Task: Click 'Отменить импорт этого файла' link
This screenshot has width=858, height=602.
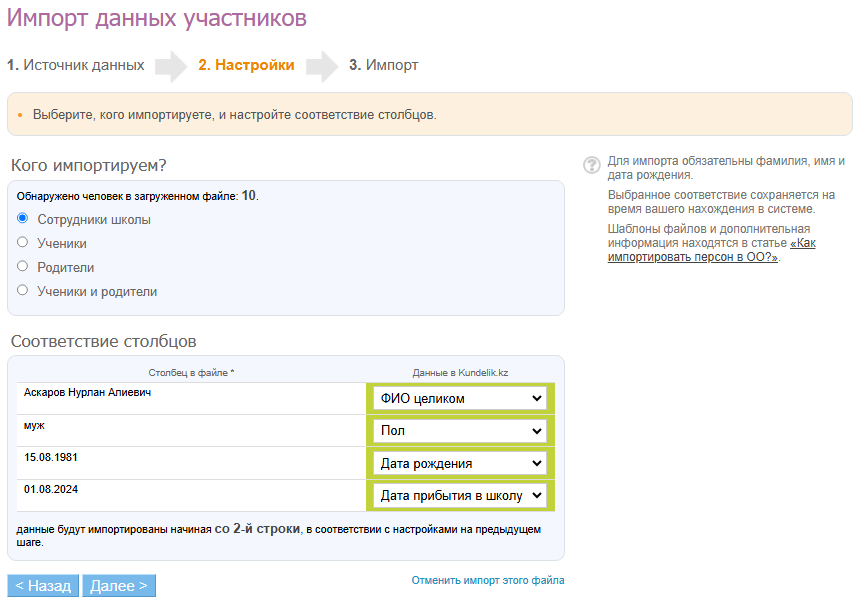Action: click(x=487, y=580)
